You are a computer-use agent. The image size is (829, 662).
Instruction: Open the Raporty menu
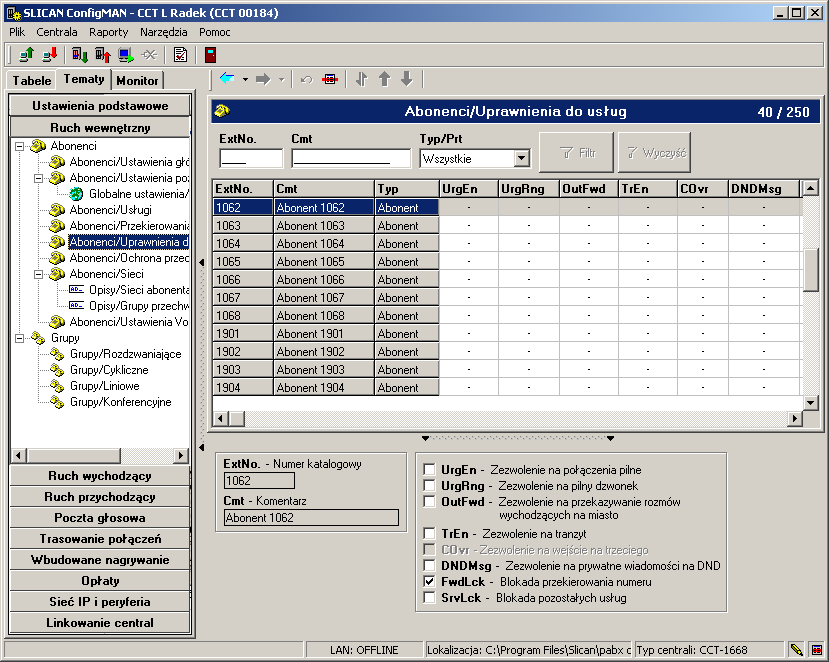click(108, 32)
